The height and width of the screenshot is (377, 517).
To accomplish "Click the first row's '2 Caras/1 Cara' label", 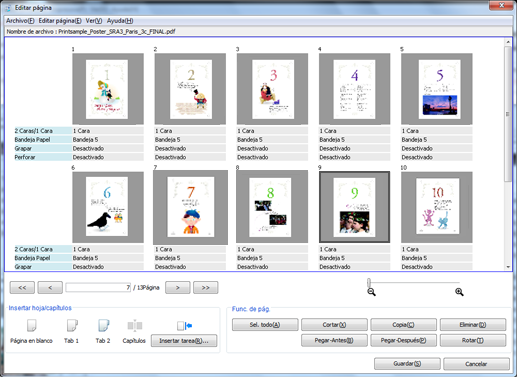I will coord(43,131).
